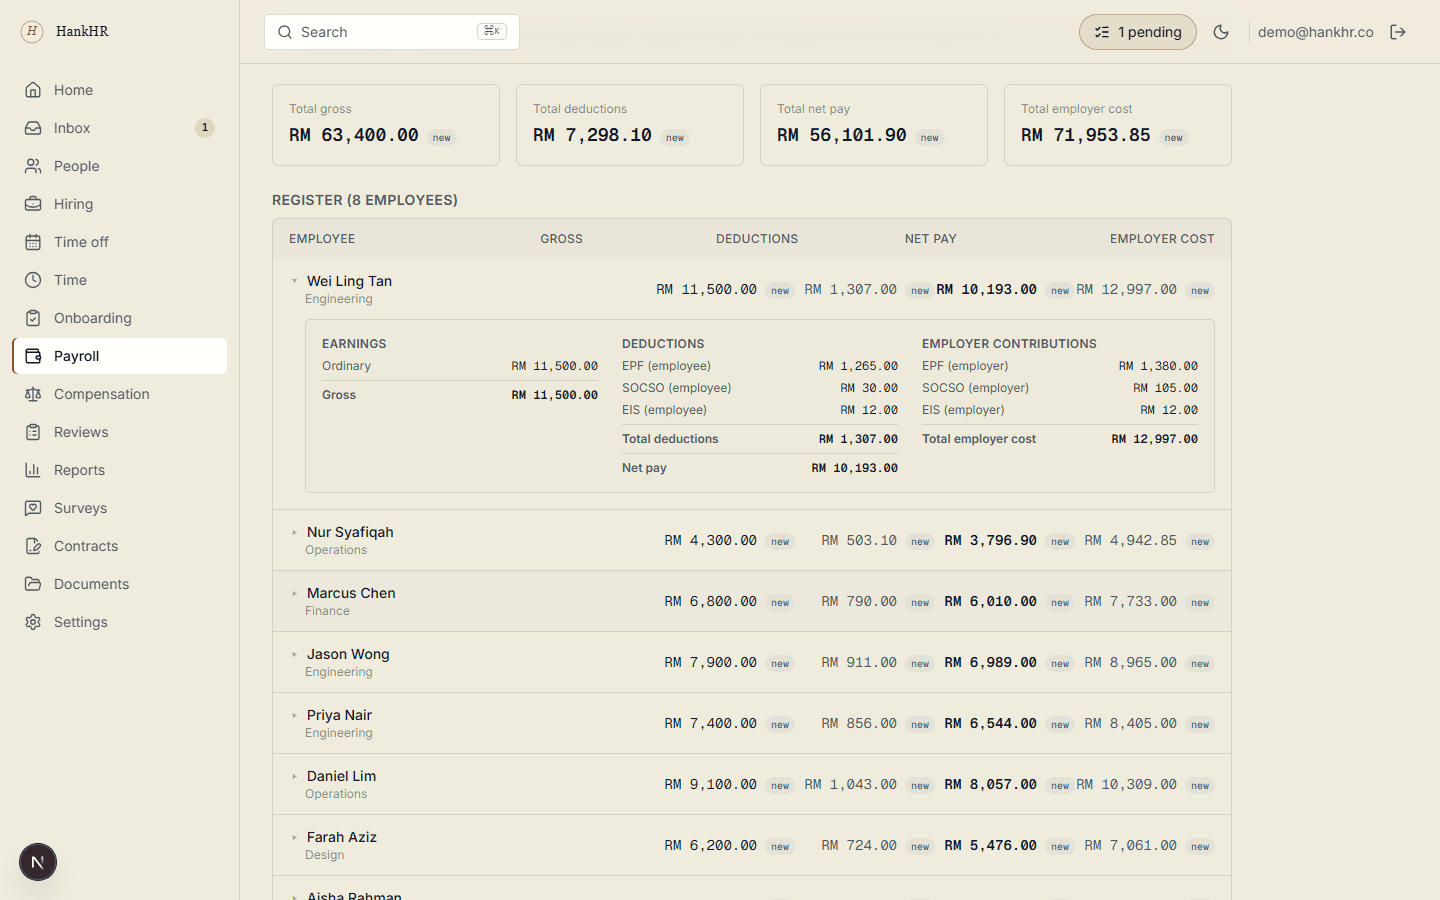This screenshot has width=1440, height=900.
Task: Open the Settings sidebar link
Action: pyautogui.click(x=120, y=622)
